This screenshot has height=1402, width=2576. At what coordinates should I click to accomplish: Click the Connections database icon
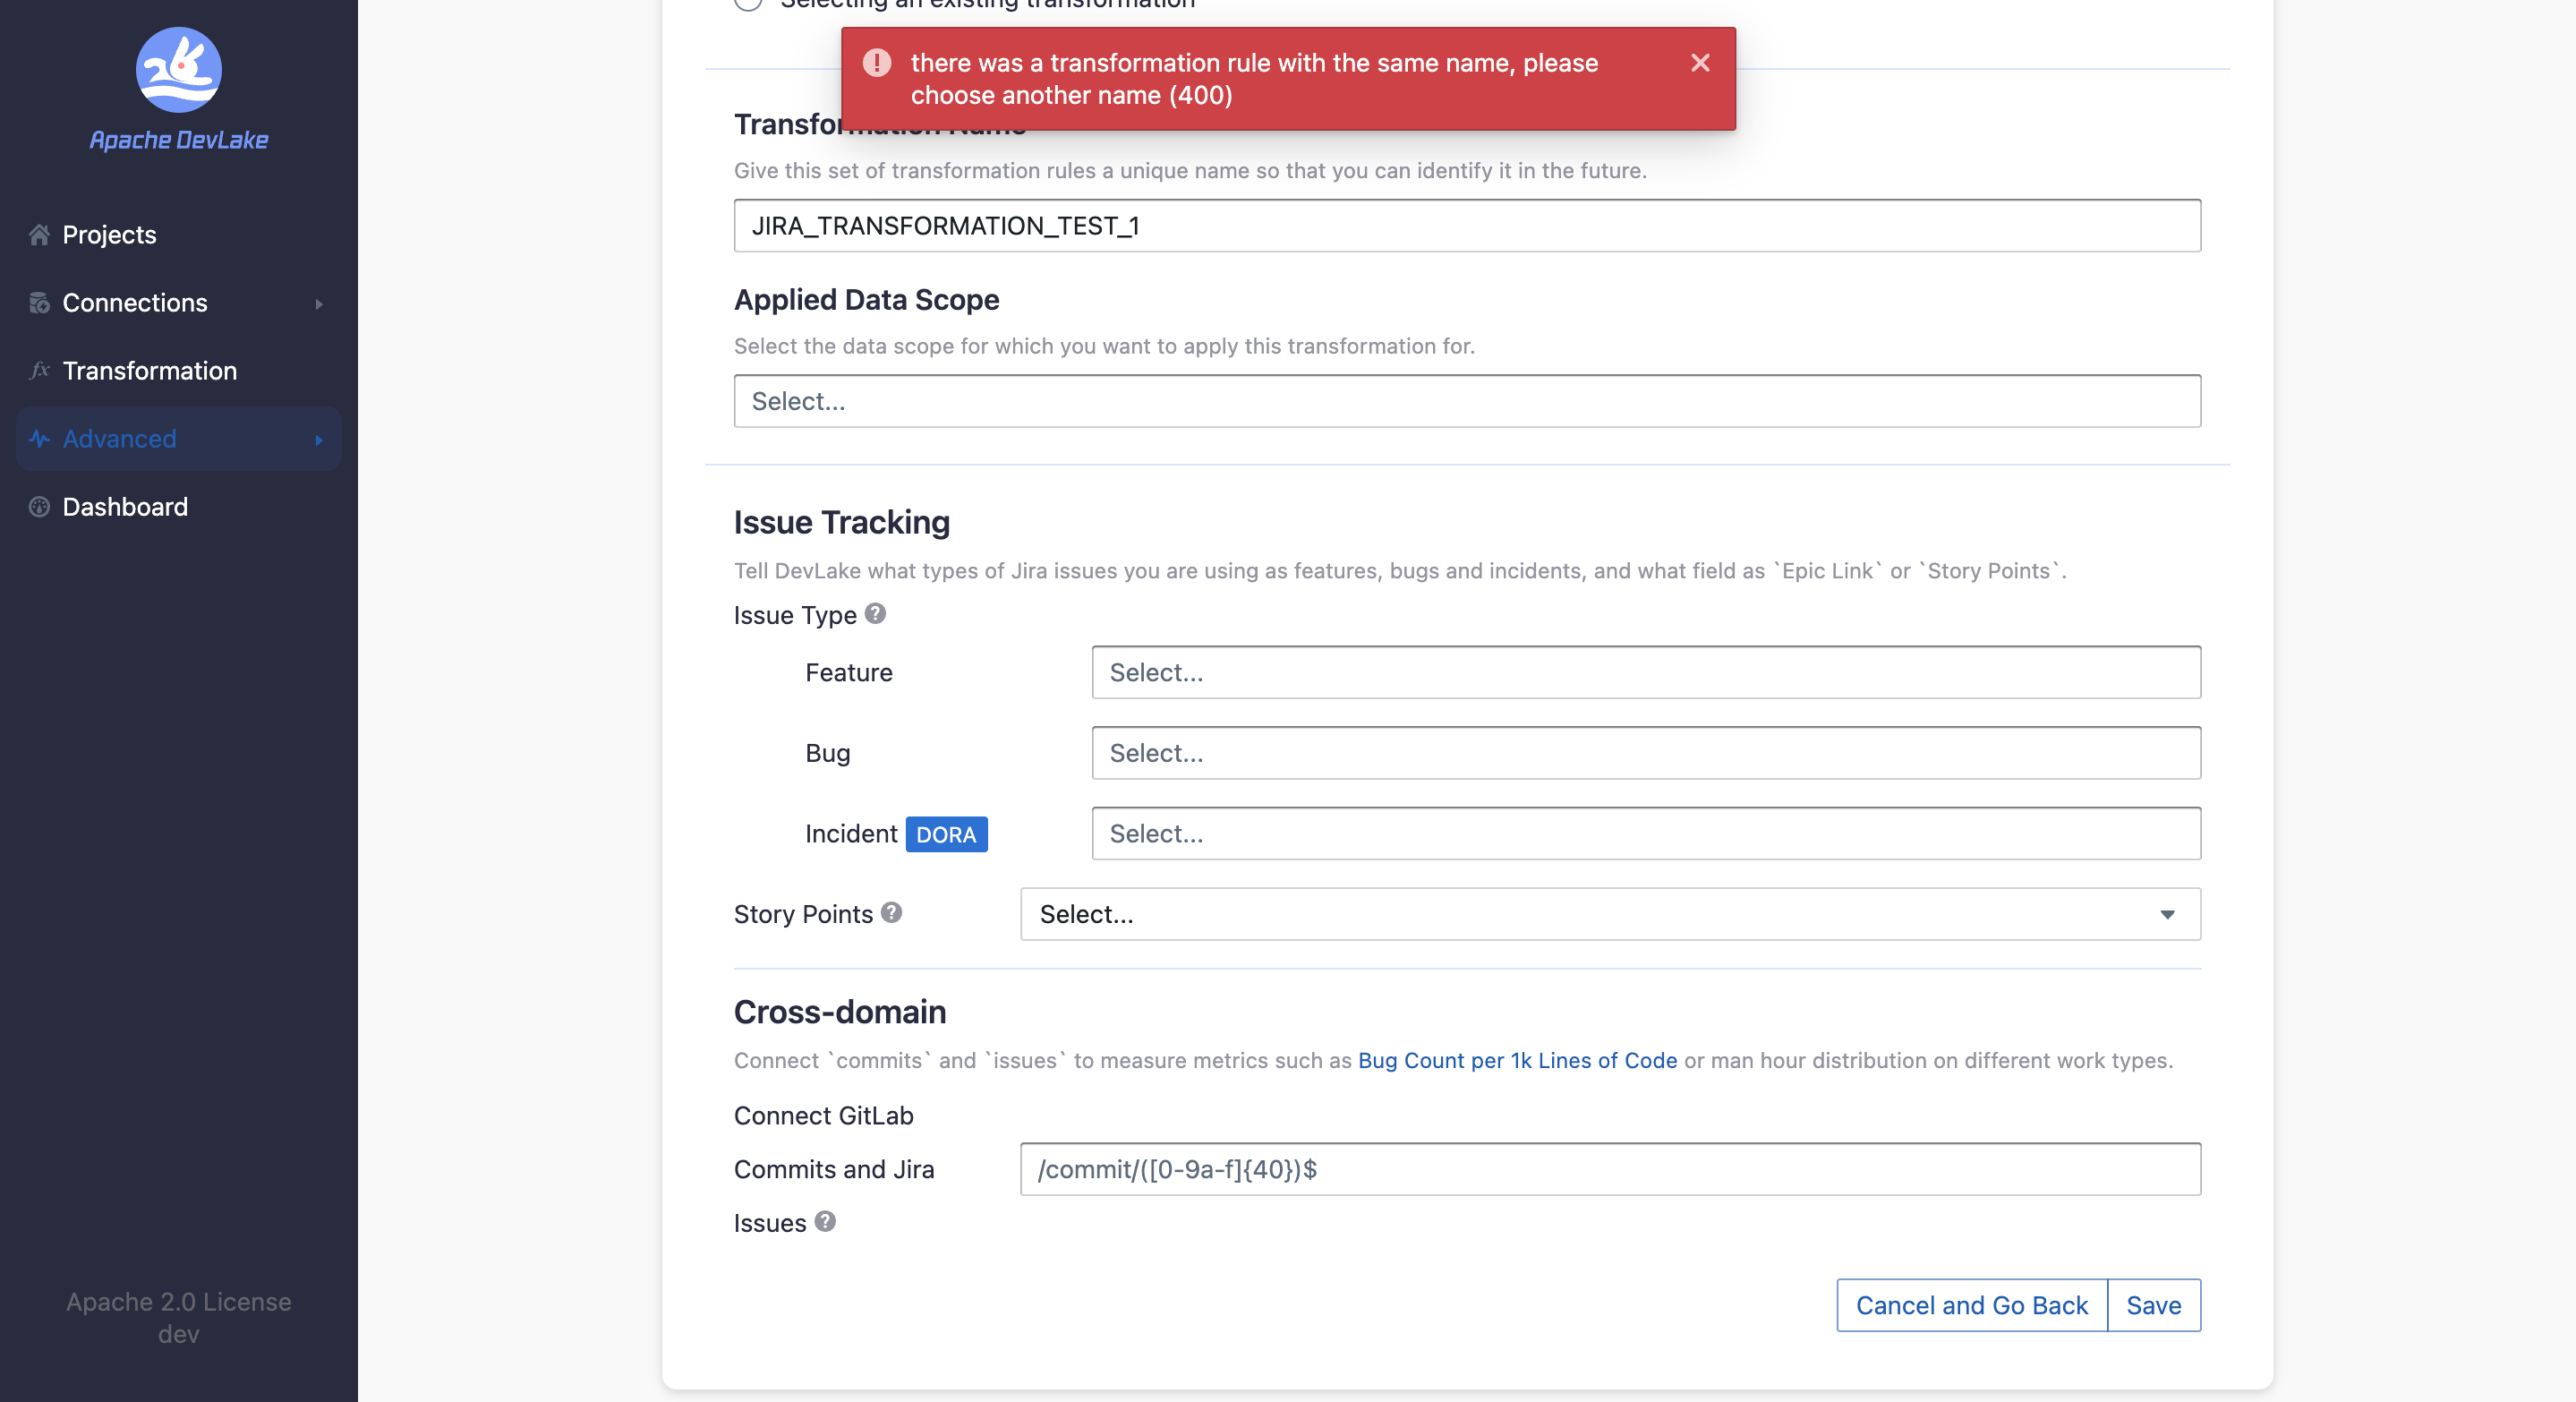(39, 303)
